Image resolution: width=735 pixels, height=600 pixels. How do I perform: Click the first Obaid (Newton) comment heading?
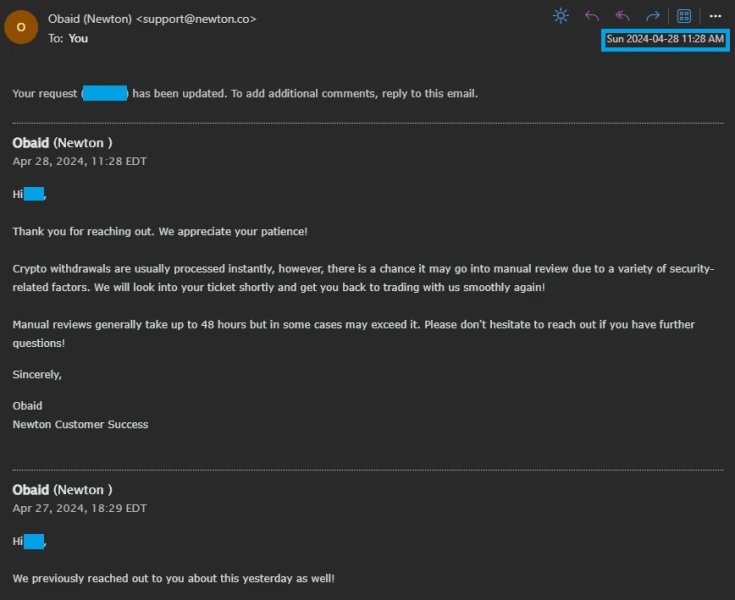(62, 142)
